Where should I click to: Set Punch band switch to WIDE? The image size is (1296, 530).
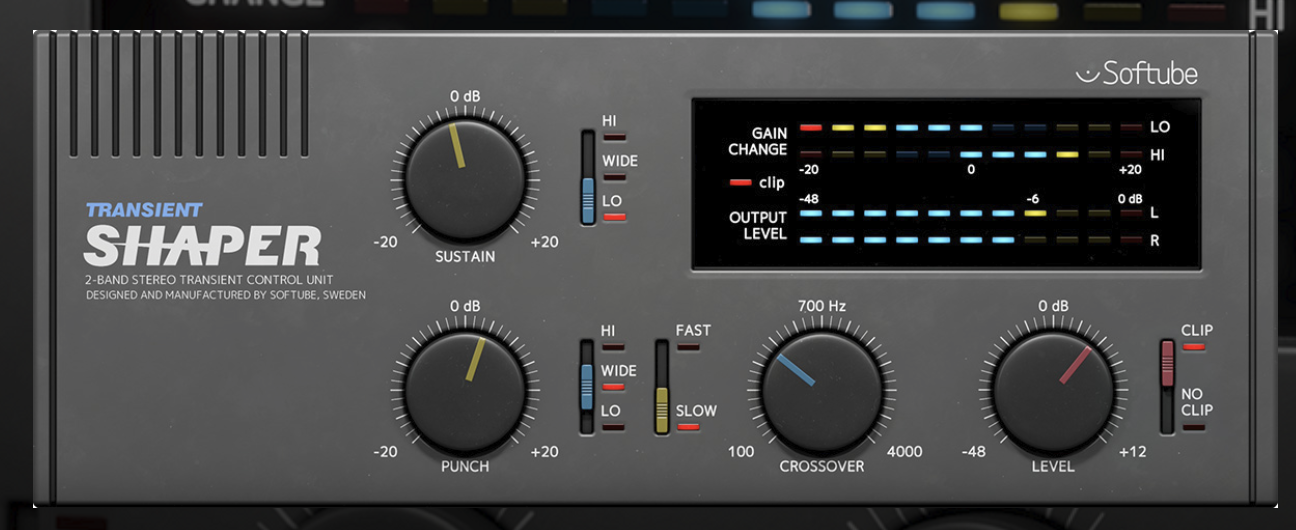tap(618, 377)
